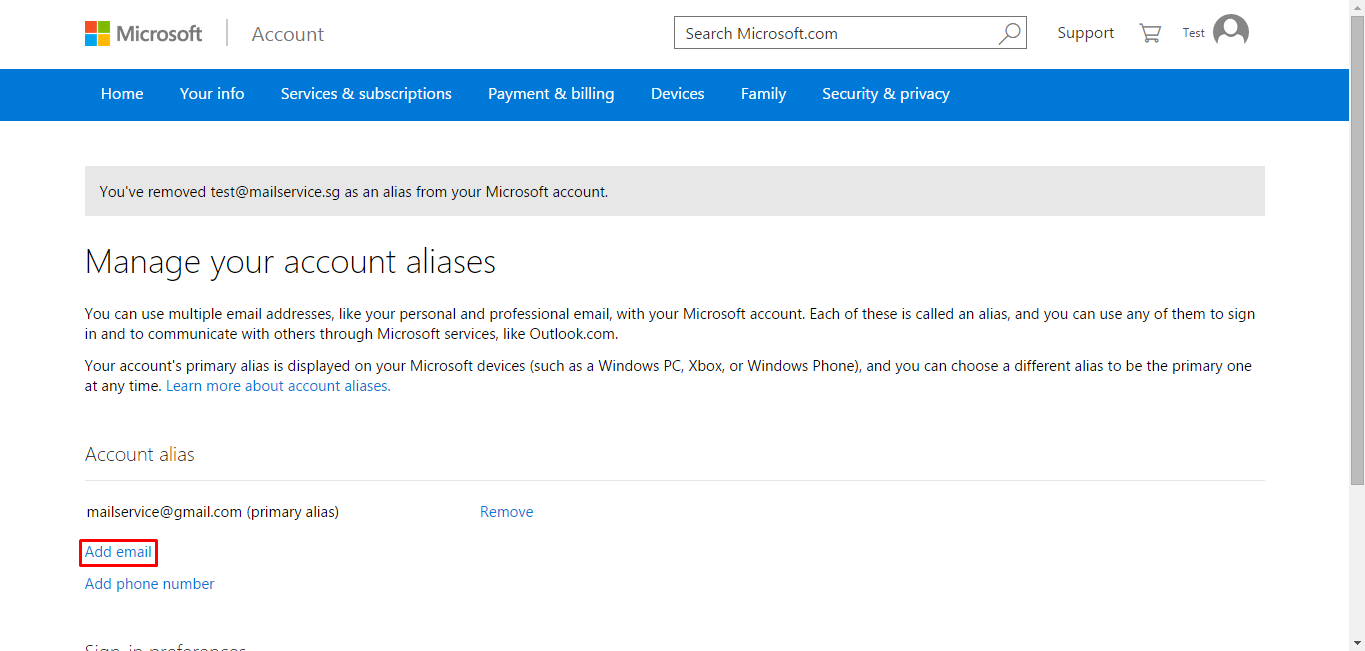Click the Account header link
1365x651 pixels.
pyautogui.click(x=288, y=34)
